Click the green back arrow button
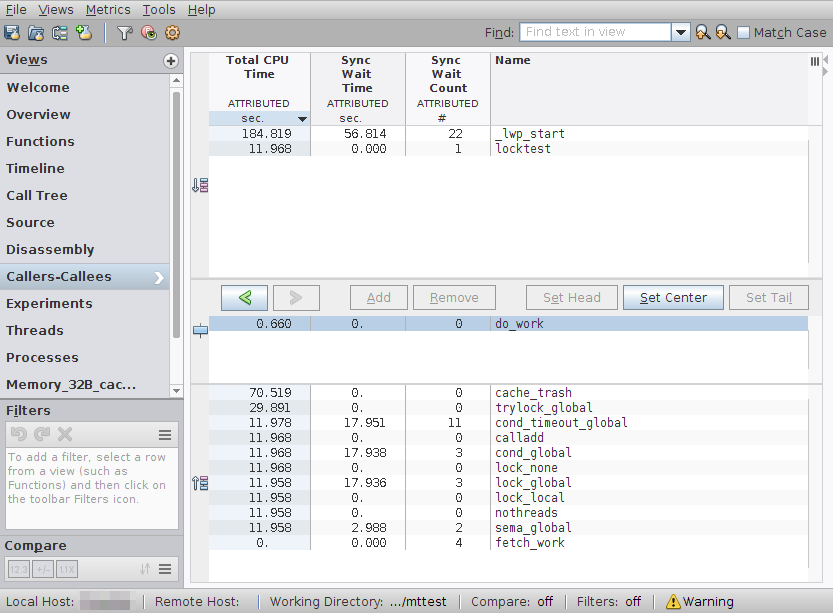833x613 pixels. (x=244, y=297)
